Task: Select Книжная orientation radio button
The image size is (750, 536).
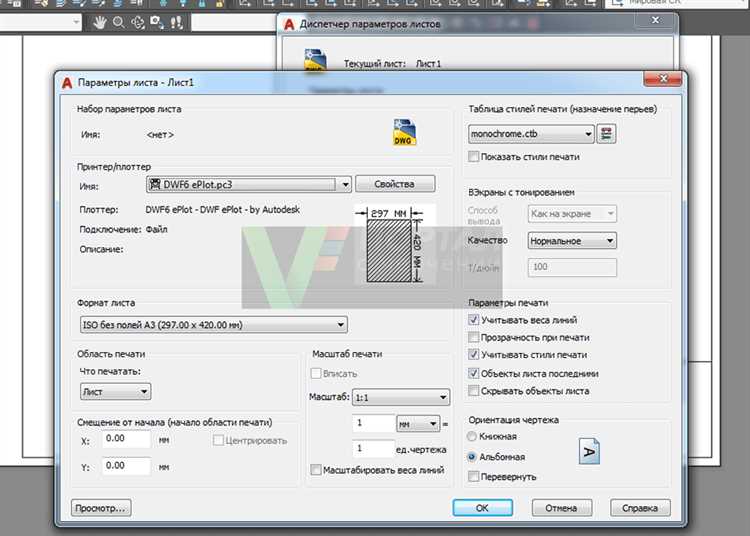Action: 473,437
